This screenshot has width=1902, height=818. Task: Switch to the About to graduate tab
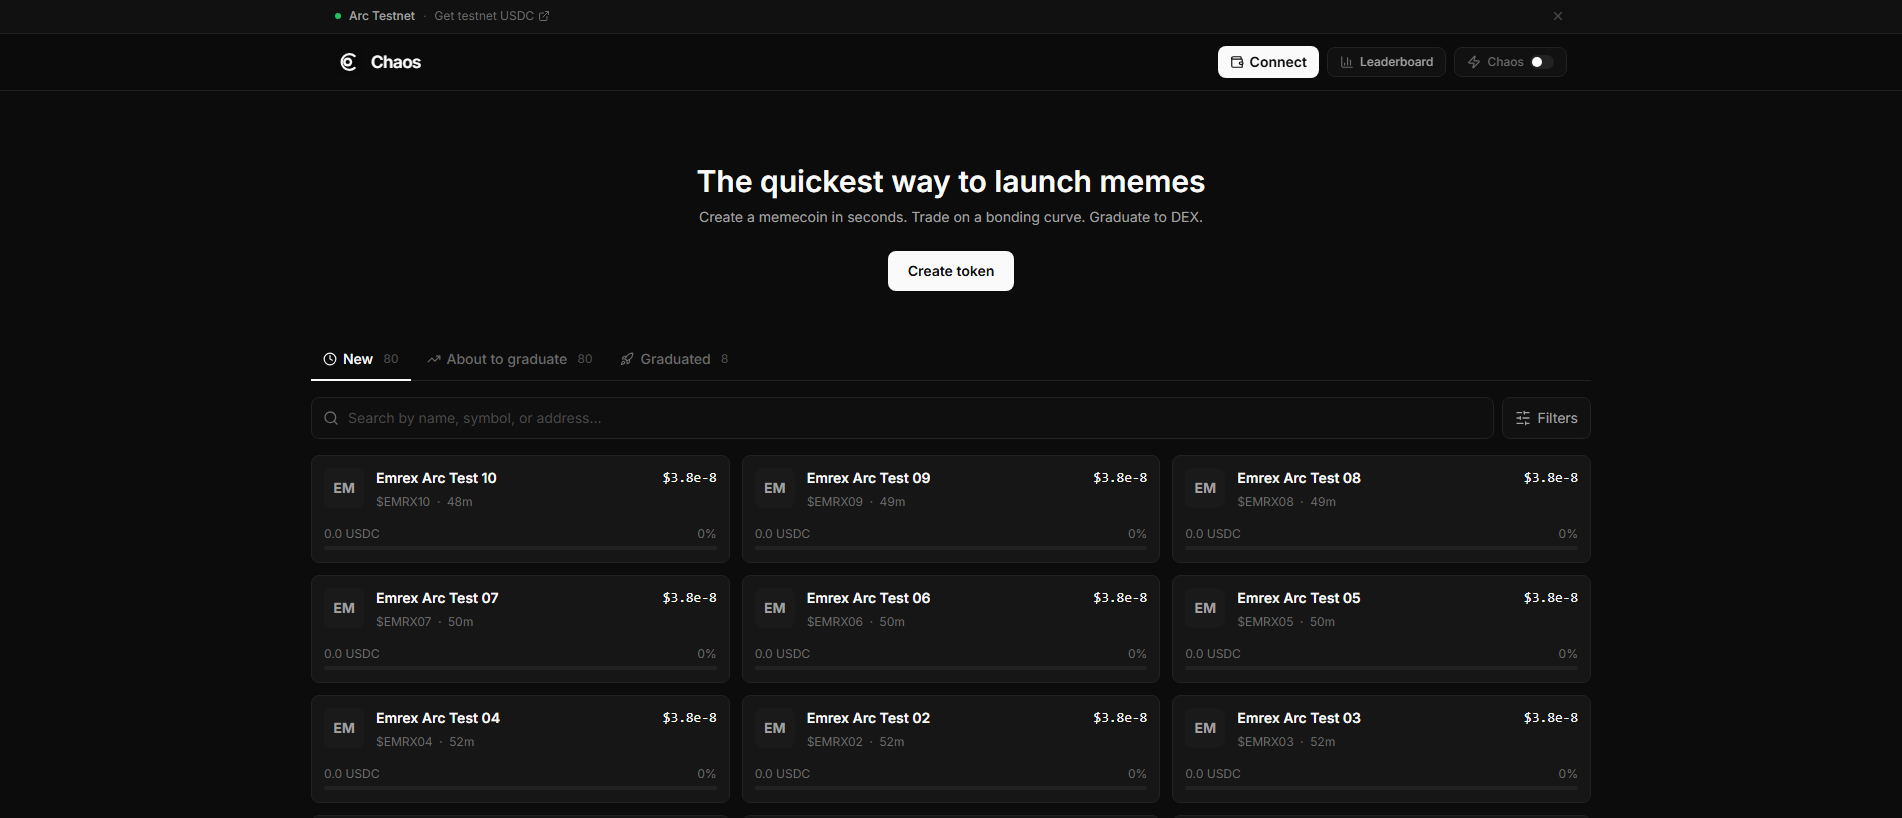tap(509, 359)
